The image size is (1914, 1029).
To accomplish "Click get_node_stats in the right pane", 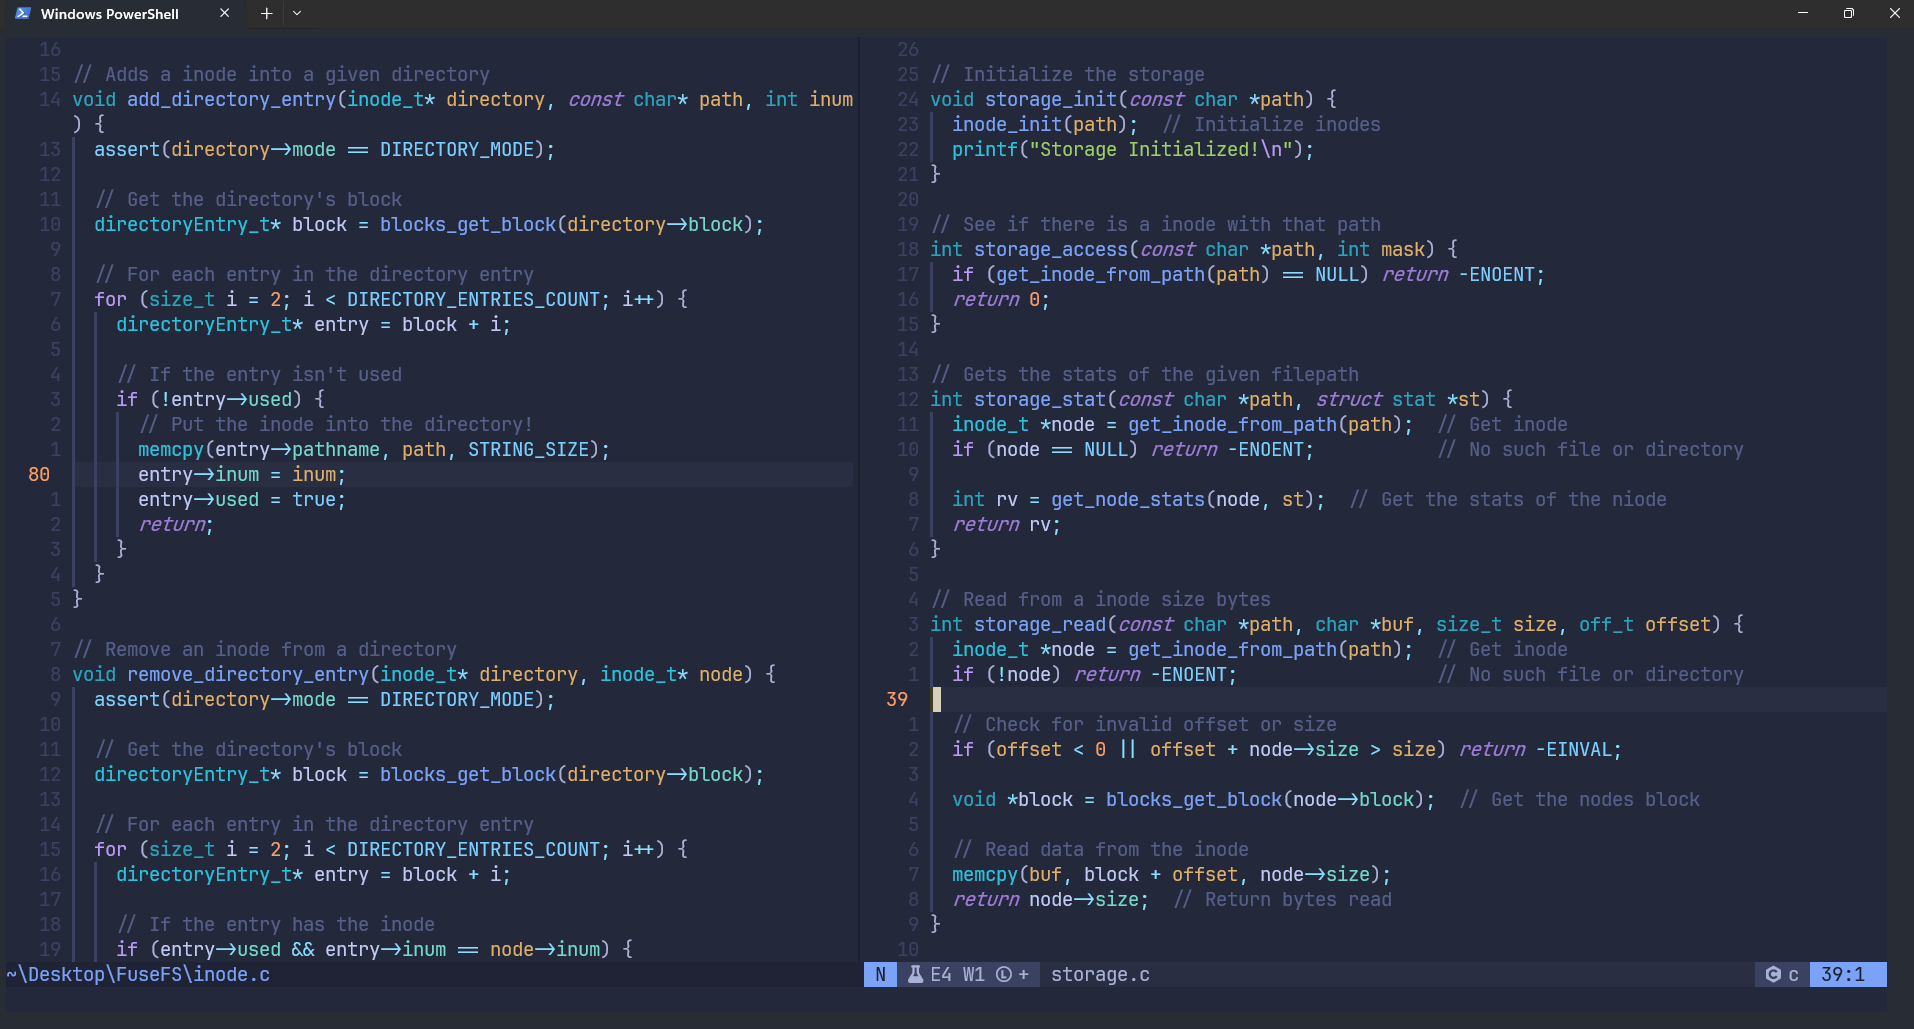I will (x=1128, y=499).
